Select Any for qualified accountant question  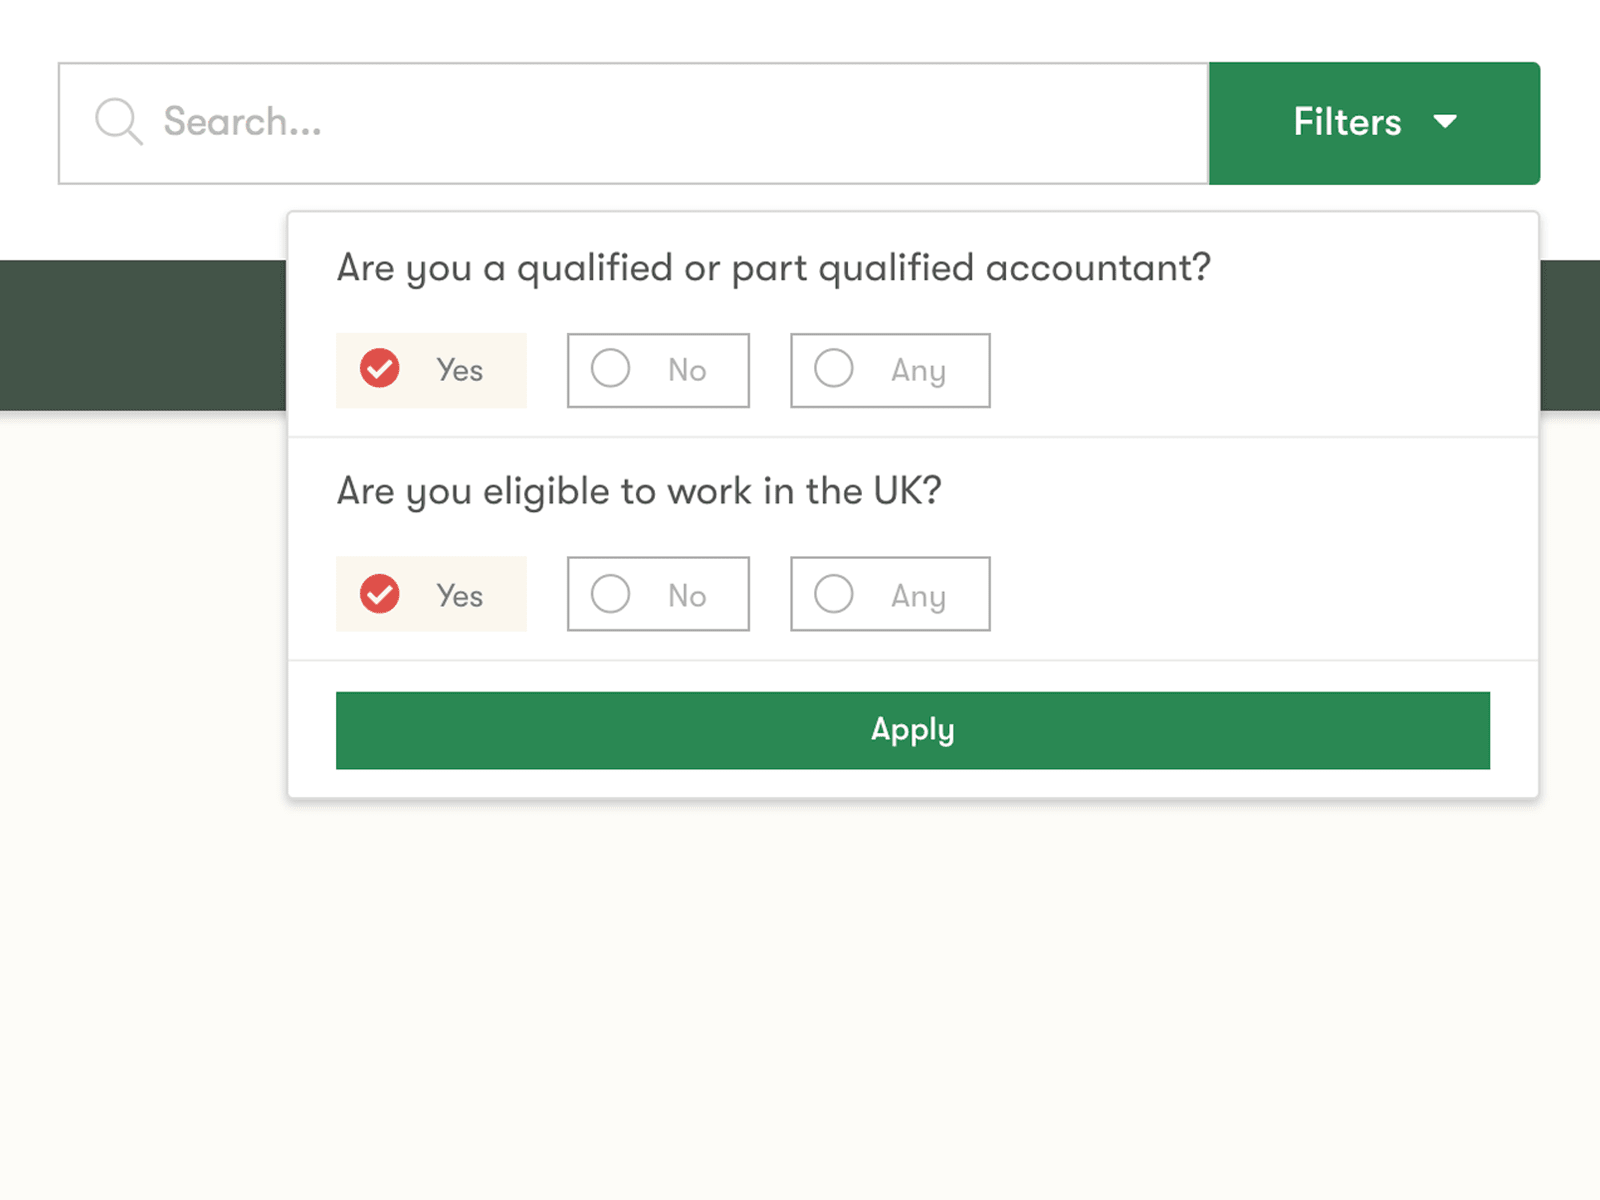[x=889, y=369]
